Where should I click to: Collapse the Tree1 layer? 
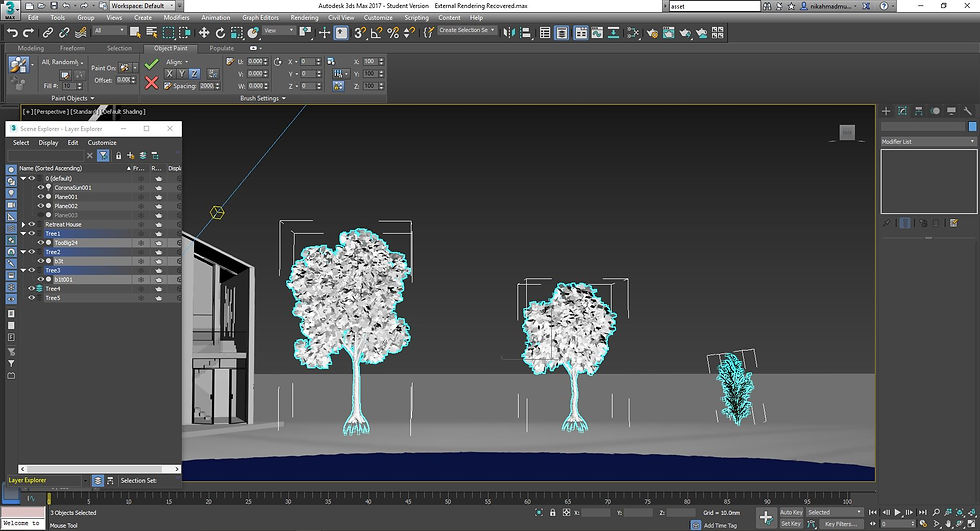click(24, 234)
